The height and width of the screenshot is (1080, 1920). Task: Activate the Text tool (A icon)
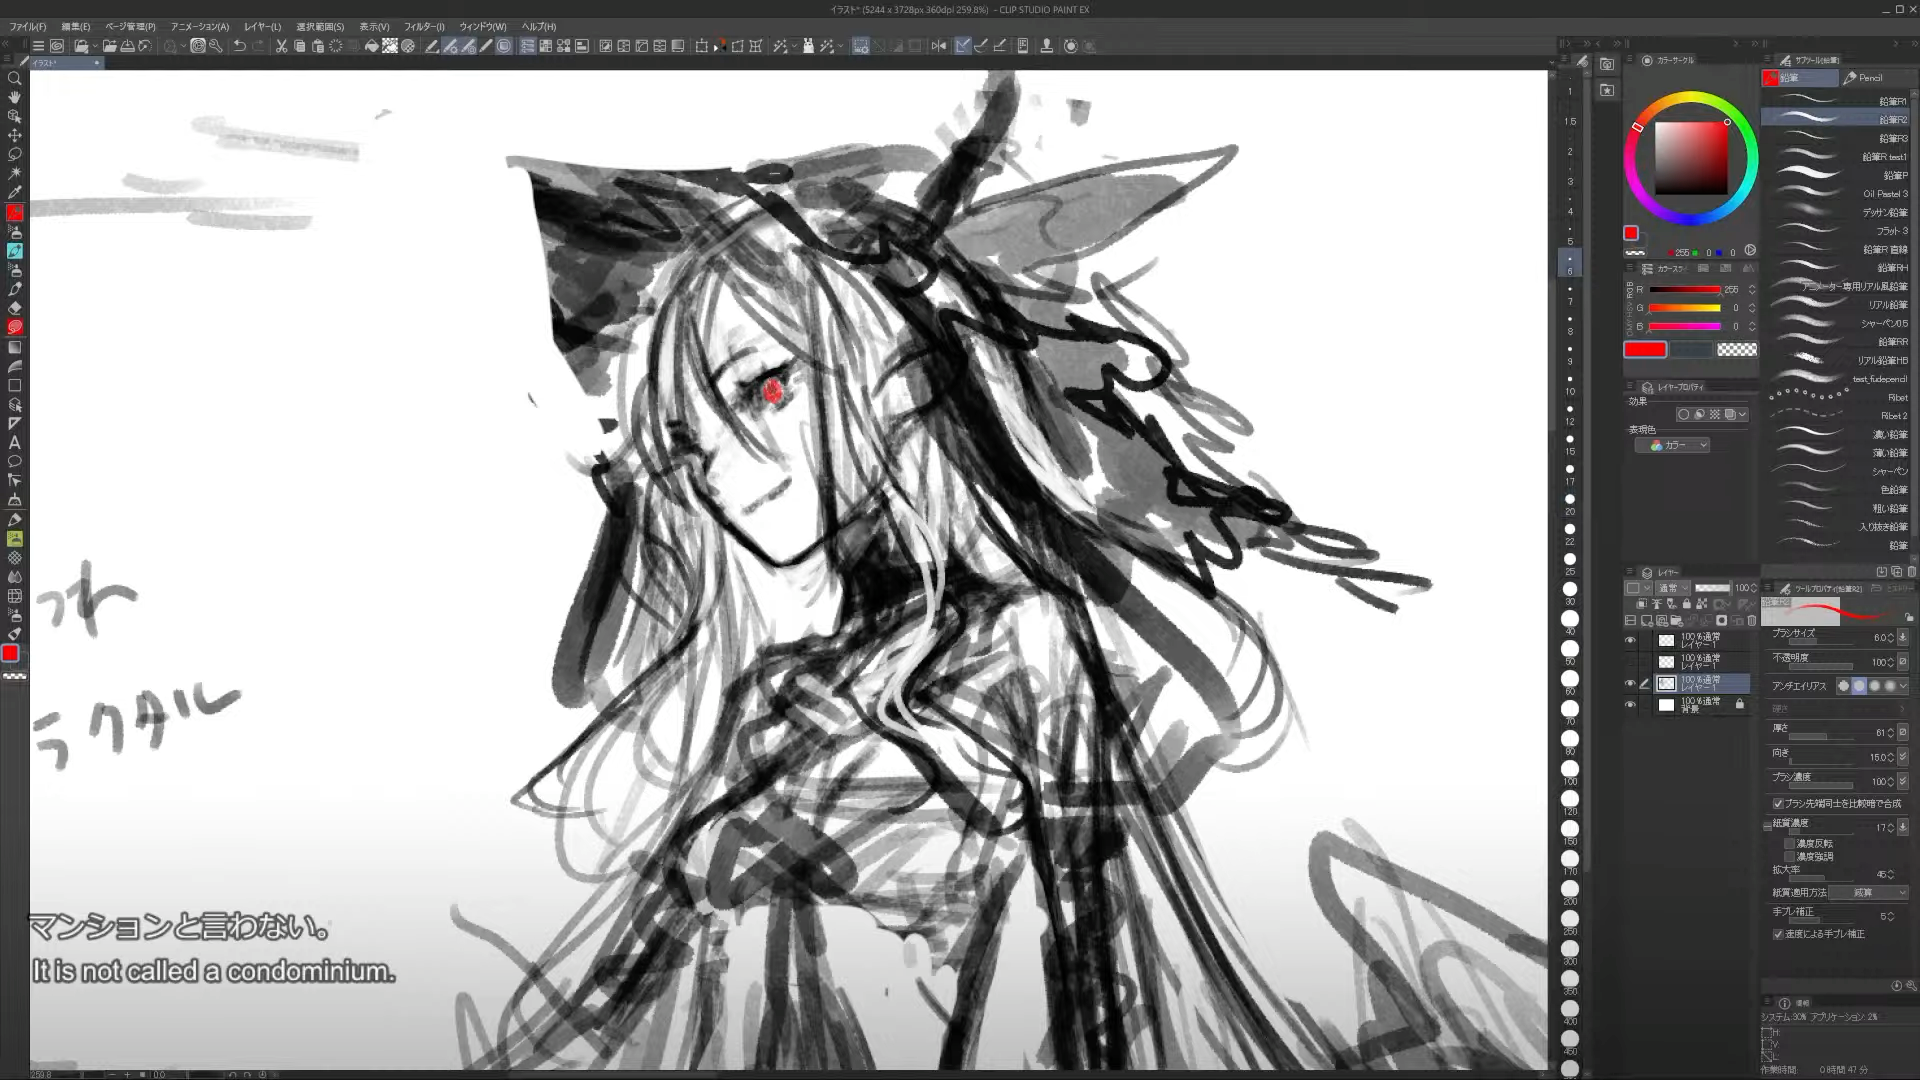point(14,442)
